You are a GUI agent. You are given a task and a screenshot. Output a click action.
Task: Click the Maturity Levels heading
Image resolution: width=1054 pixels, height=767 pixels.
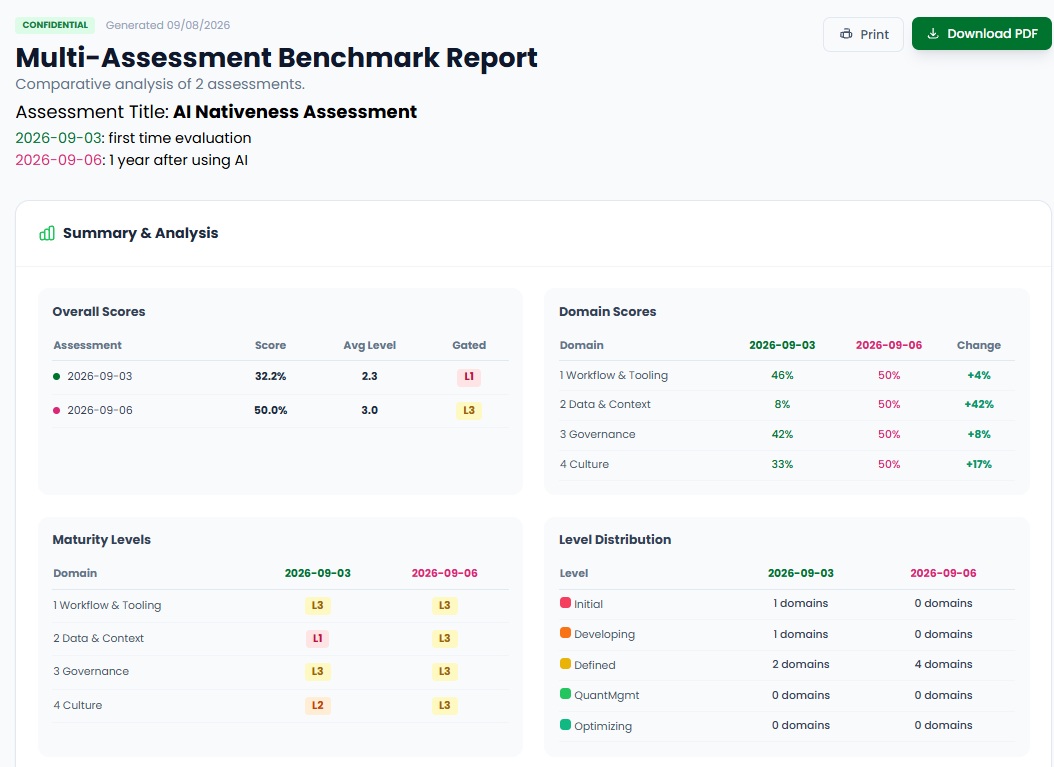coord(102,539)
